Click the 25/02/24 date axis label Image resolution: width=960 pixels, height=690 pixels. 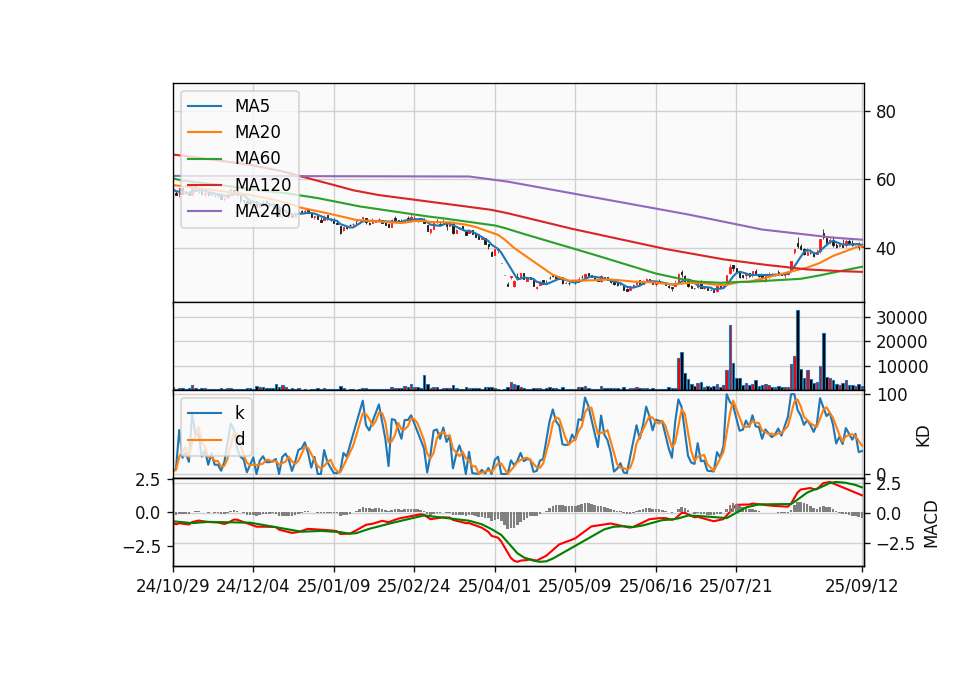click(x=414, y=586)
